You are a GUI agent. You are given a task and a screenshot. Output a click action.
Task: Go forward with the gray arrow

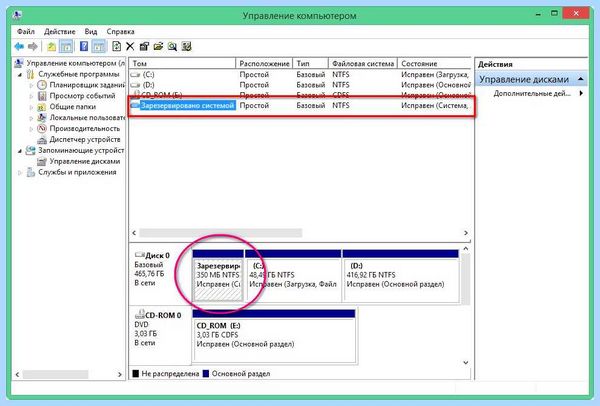point(33,47)
